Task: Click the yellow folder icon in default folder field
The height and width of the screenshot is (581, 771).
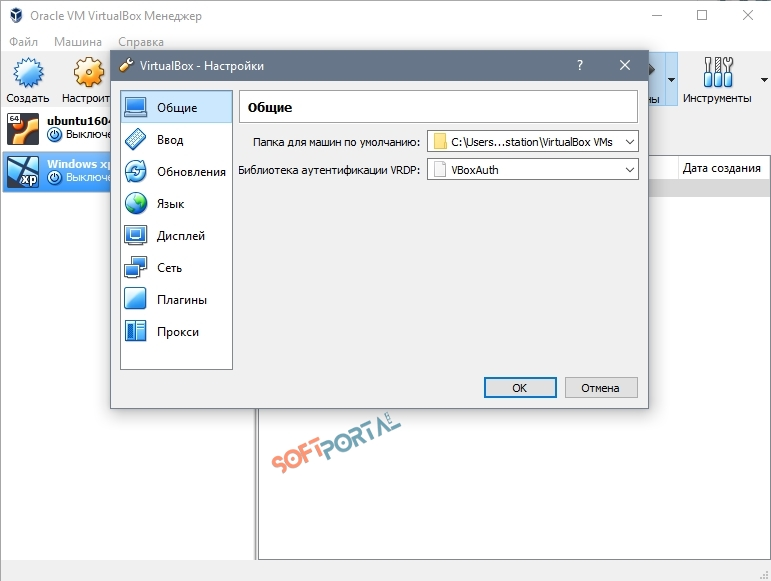Action: tap(440, 142)
